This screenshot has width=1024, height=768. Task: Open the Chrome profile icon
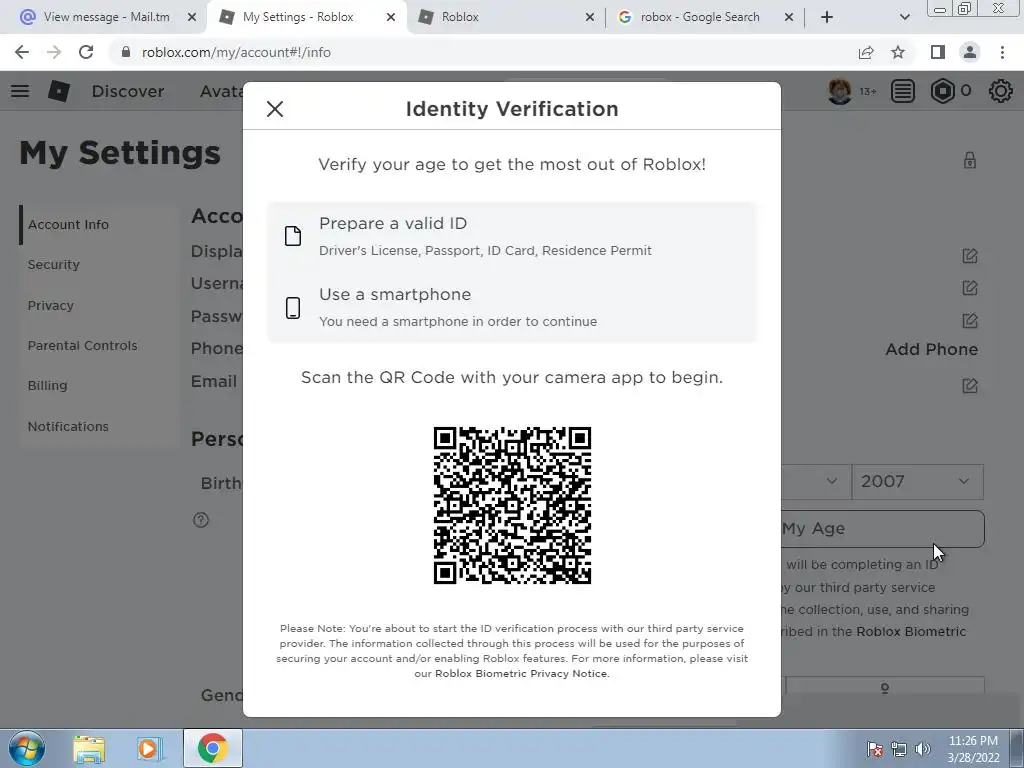pos(970,52)
